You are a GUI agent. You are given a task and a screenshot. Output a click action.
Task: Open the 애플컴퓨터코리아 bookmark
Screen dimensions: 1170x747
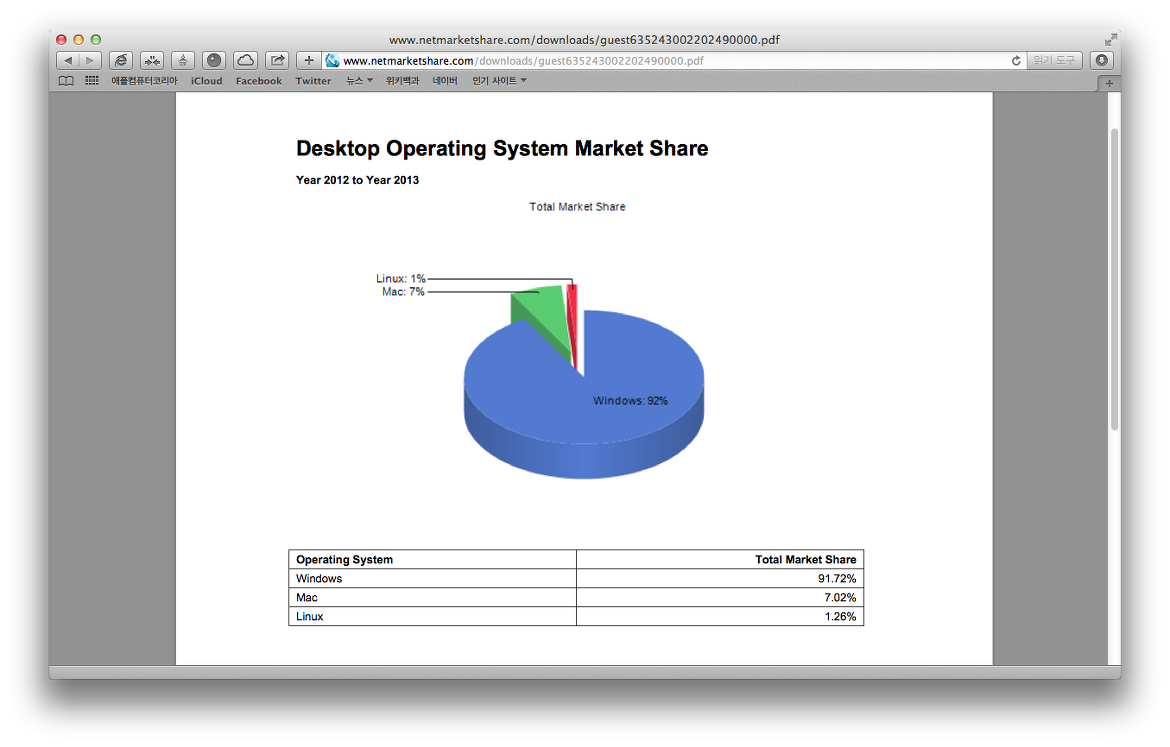tap(144, 81)
